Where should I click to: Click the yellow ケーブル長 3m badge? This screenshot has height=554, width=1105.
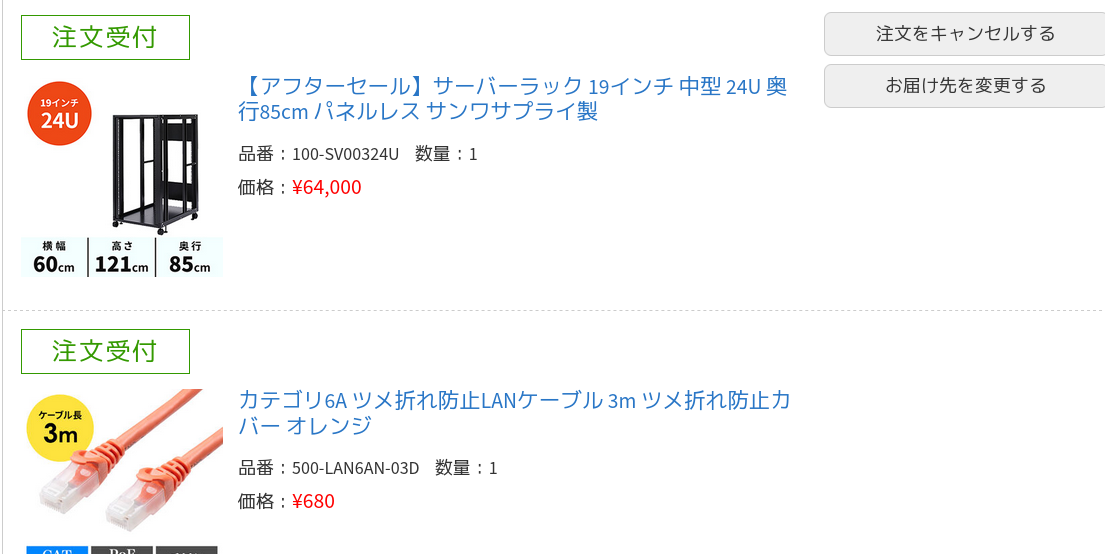point(60,428)
